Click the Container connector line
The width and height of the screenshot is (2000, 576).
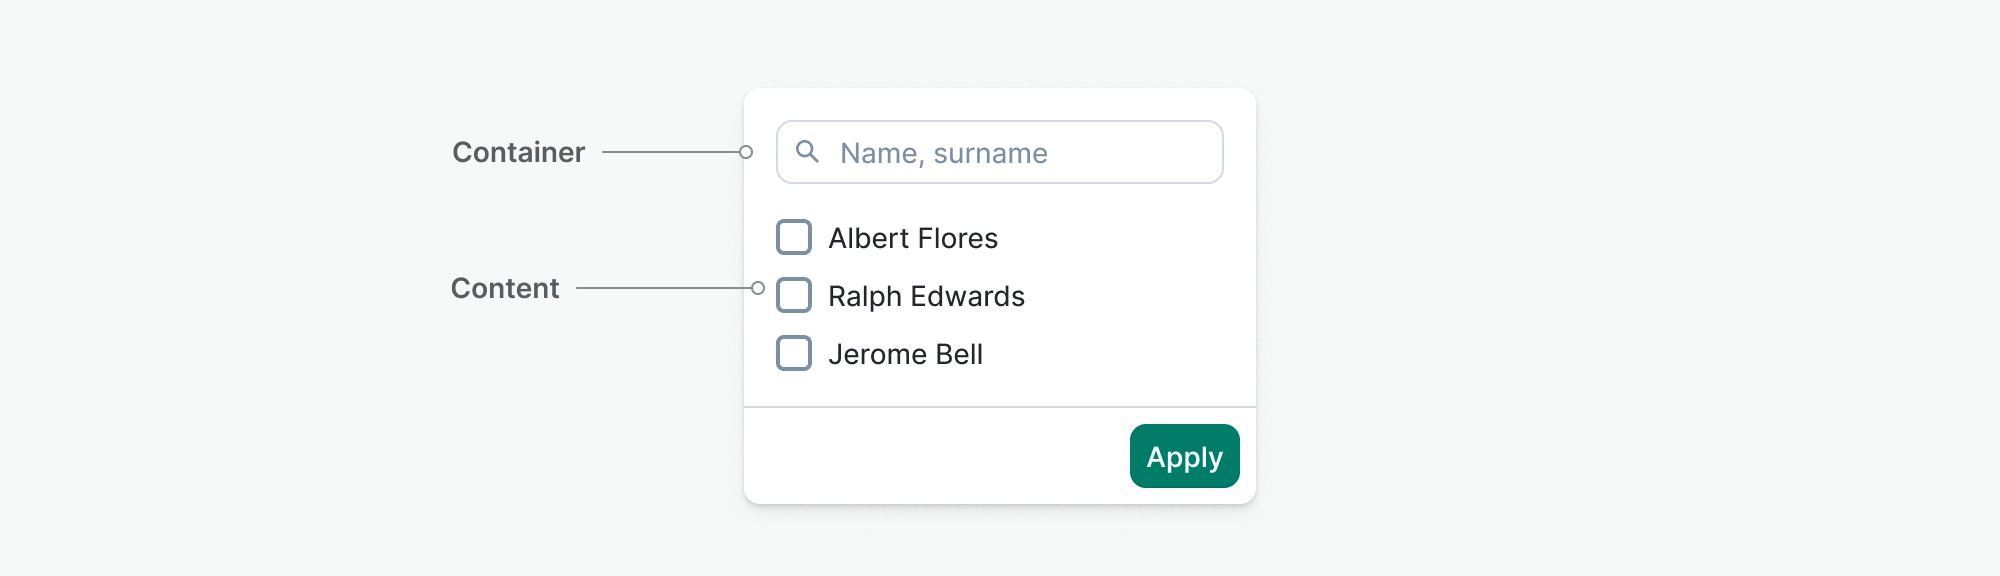pyautogui.click(x=670, y=152)
